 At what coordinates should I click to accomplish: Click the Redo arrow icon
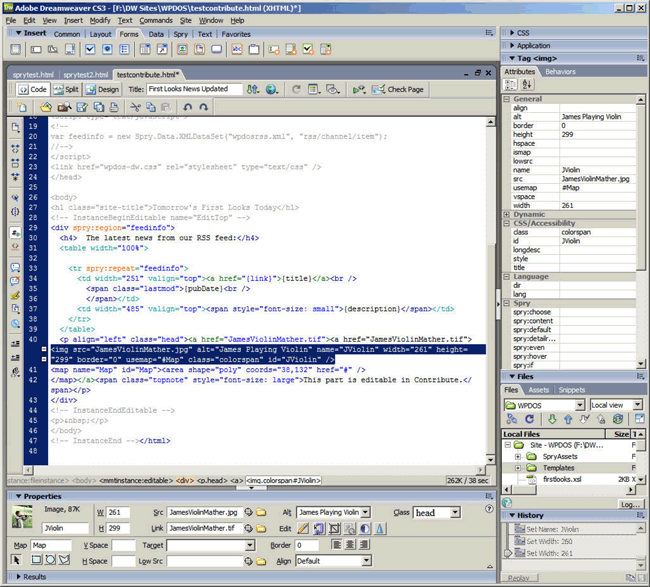pyautogui.click(x=204, y=107)
